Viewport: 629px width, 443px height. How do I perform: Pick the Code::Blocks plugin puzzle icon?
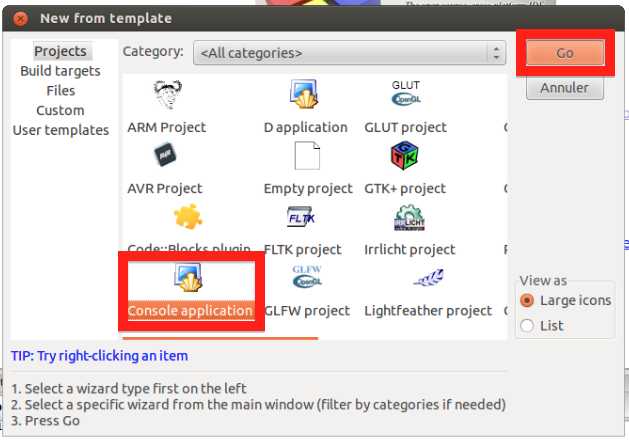pos(188,217)
